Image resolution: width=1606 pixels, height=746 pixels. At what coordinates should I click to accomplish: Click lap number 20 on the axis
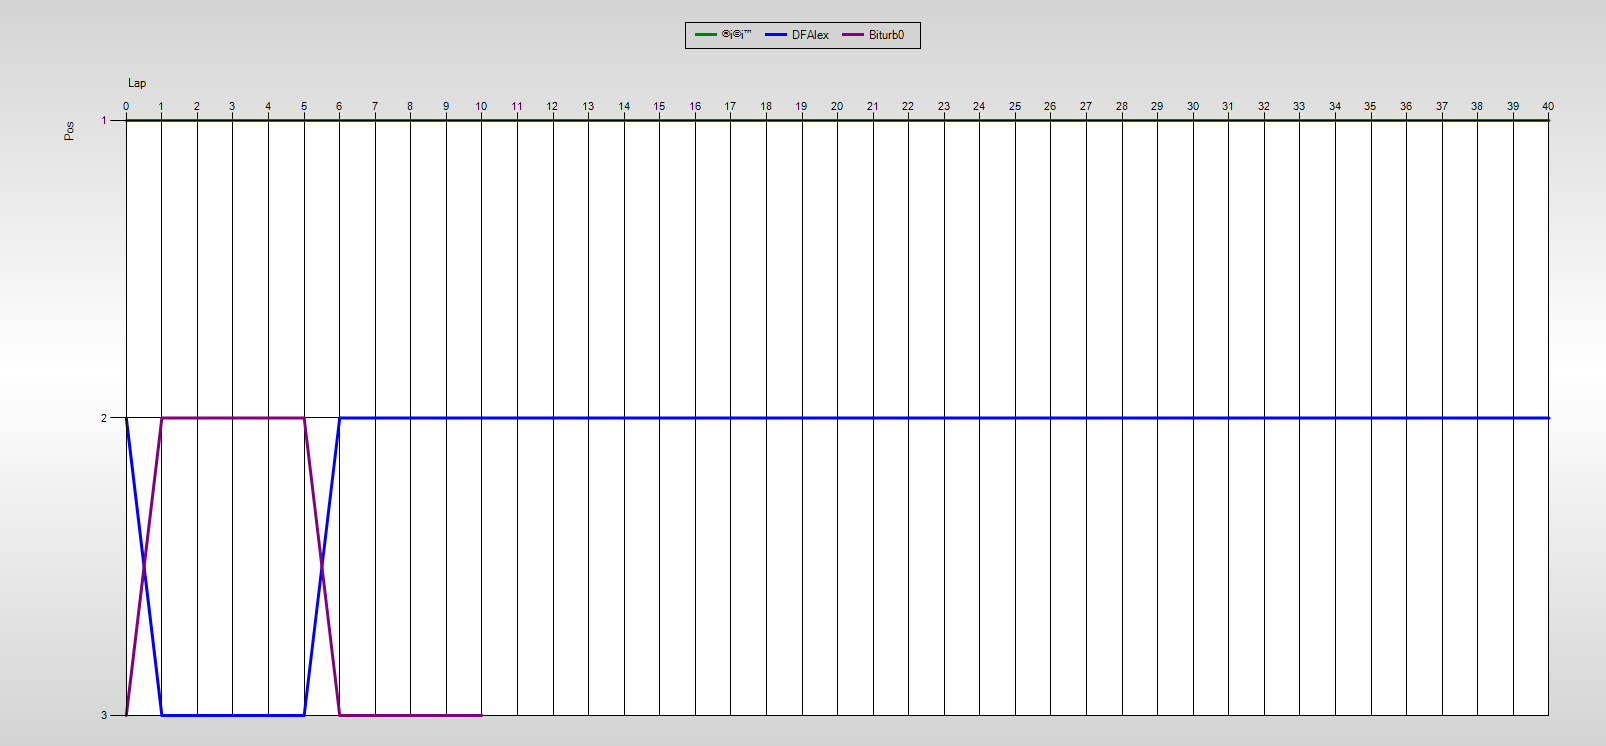coord(837,106)
